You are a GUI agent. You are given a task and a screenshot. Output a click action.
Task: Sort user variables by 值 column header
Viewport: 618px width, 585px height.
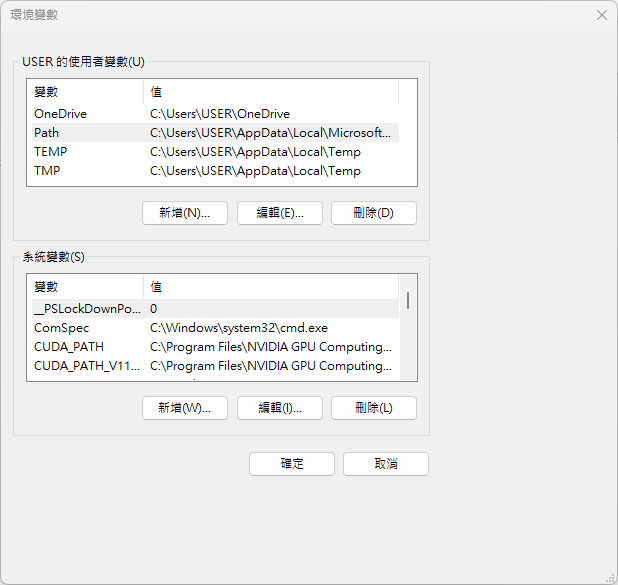[x=271, y=92]
